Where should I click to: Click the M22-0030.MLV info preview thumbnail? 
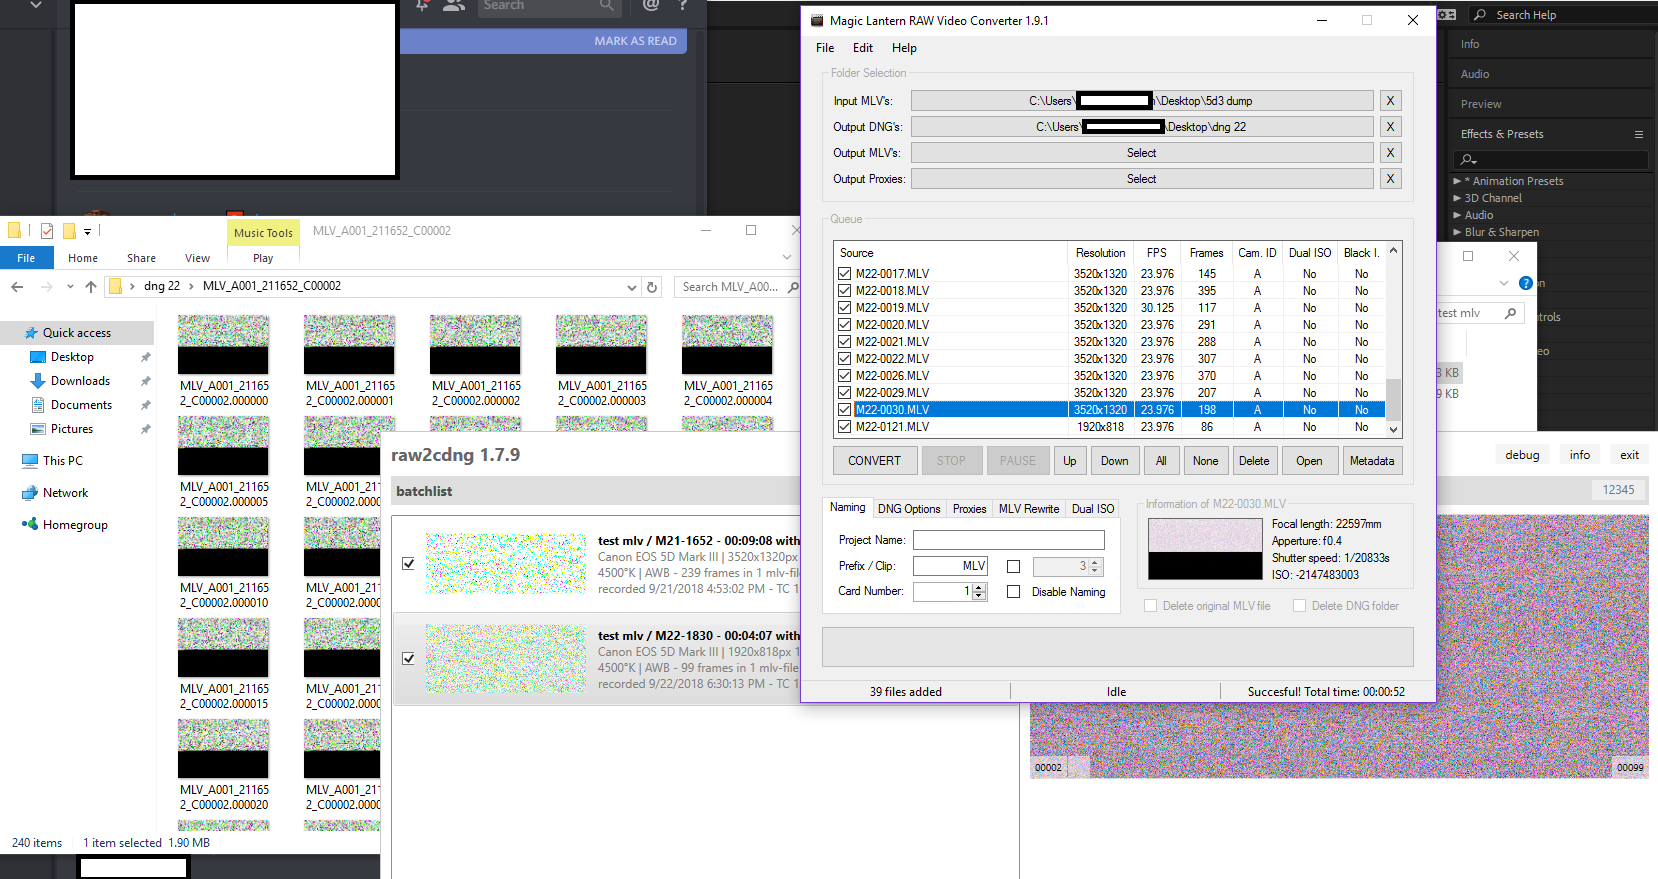coord(1205,549)
